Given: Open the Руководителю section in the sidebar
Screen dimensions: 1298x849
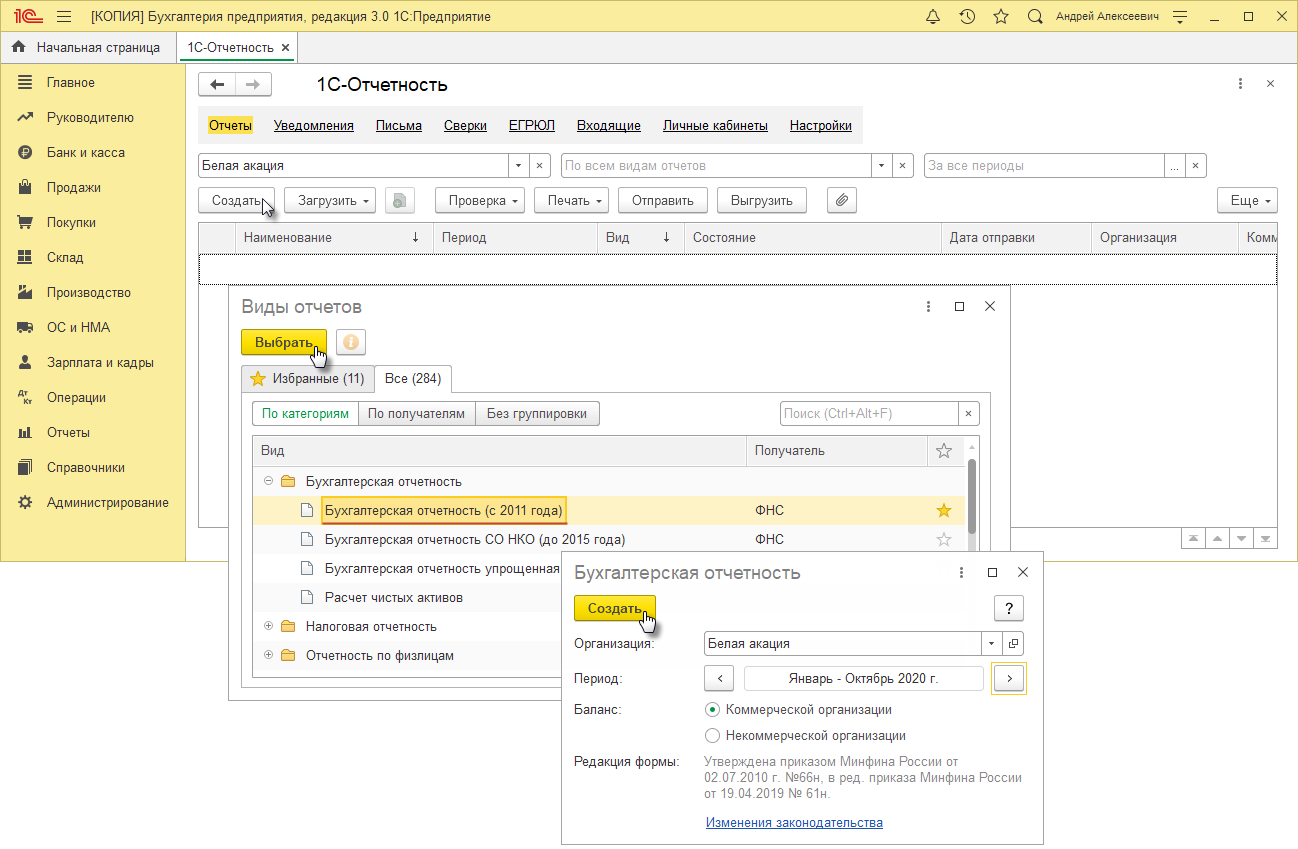Looking at the screenshot, I should (x=90, y=117).
